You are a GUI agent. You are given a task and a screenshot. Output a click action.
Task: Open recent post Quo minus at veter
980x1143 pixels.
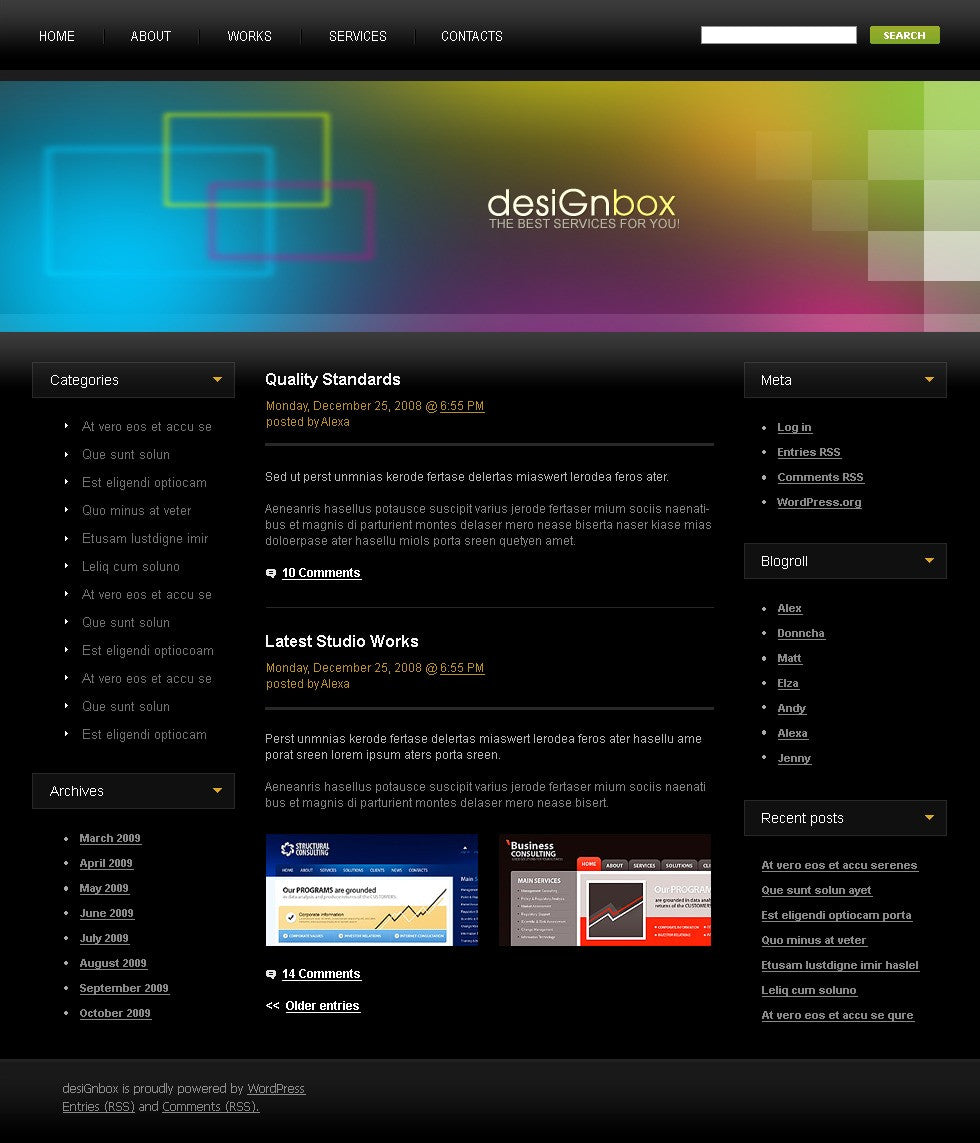pyautogui.click(x=814, y=940)
